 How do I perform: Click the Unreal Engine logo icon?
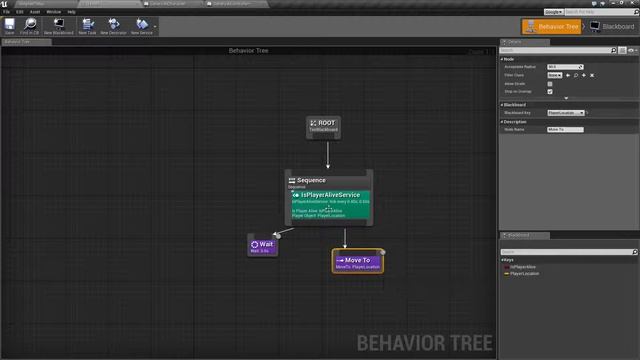(x=4, y=4)
